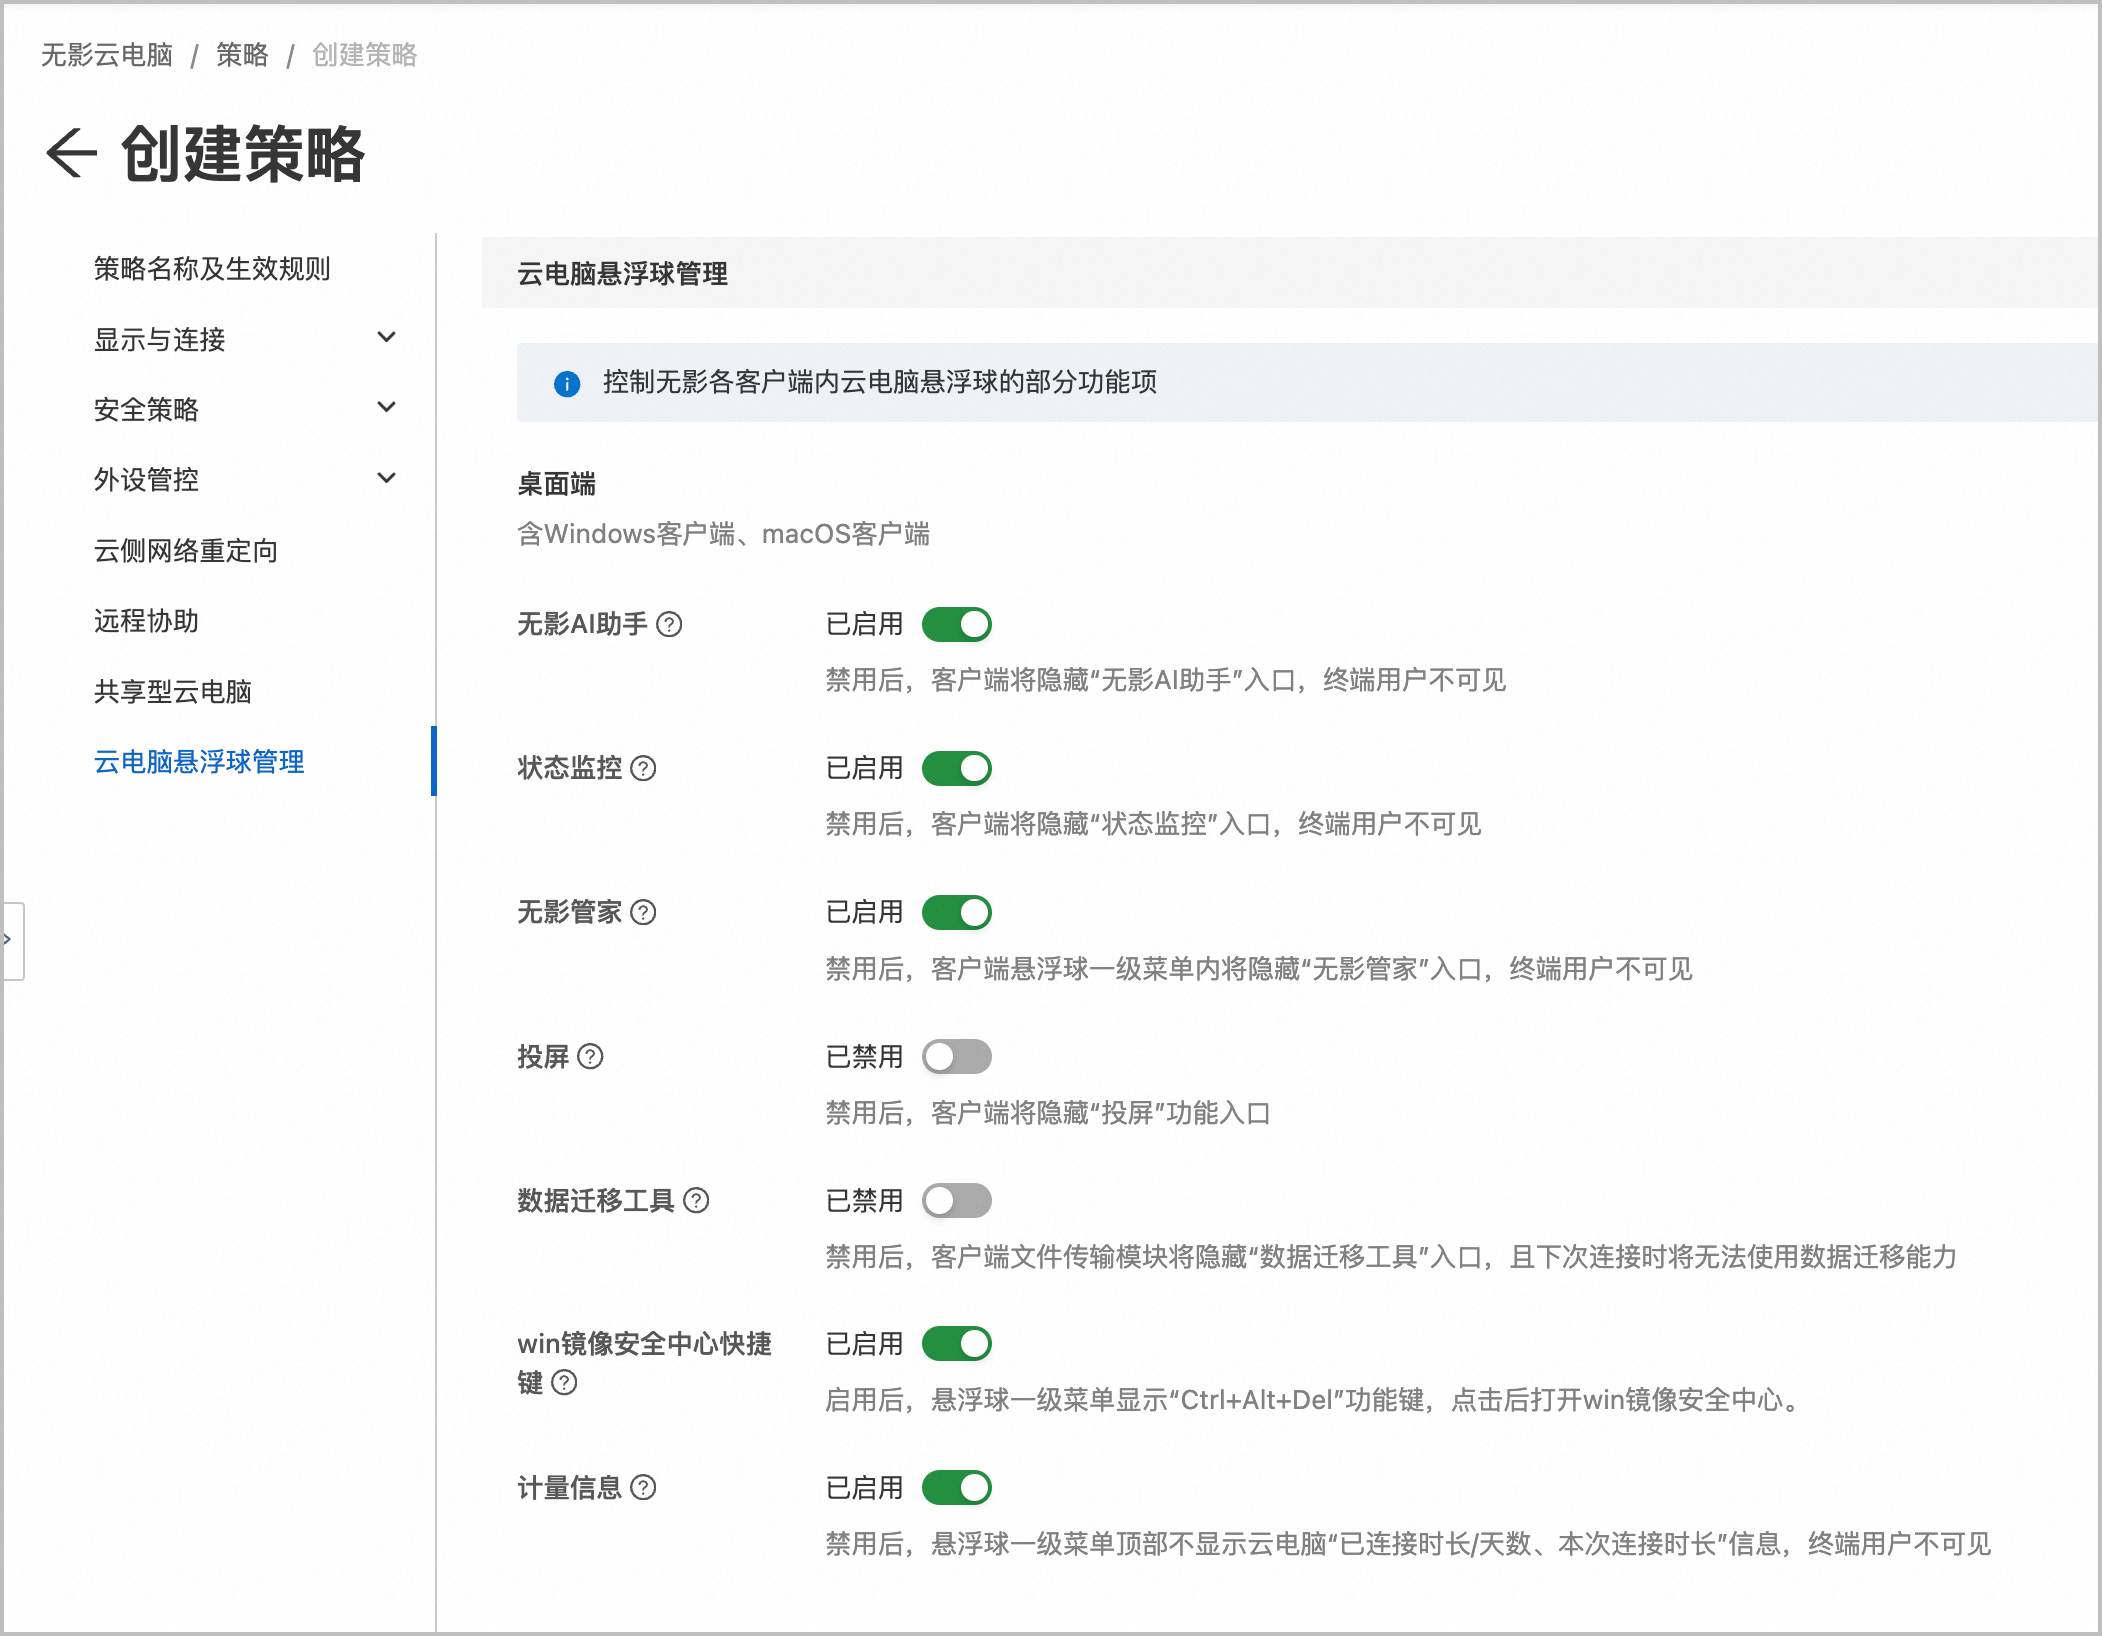2102x1636 pixels.
Task: Open the 策略 breadcrumb link
Action: pos(243,55)
